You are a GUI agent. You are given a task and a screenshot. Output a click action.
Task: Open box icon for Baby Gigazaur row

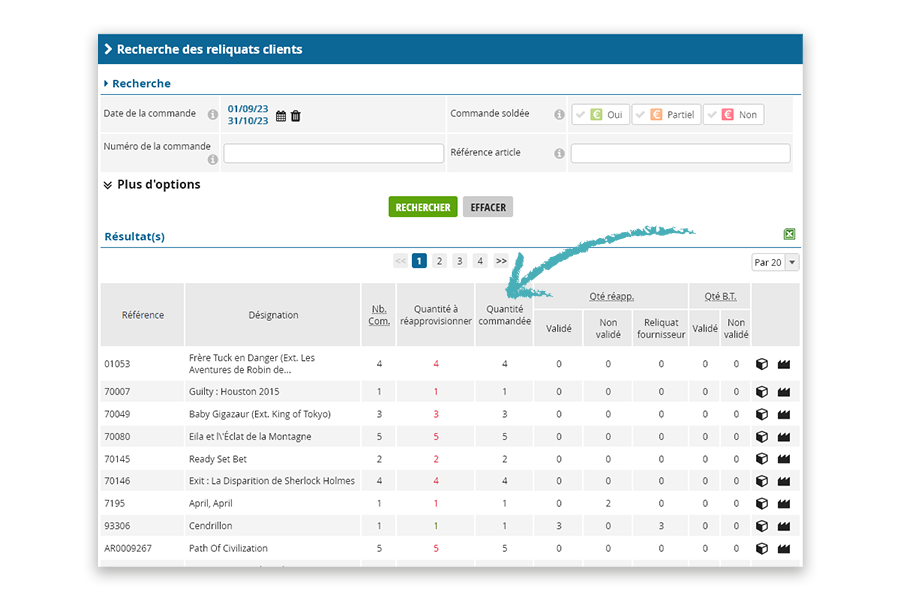click(x=762, y=414)
